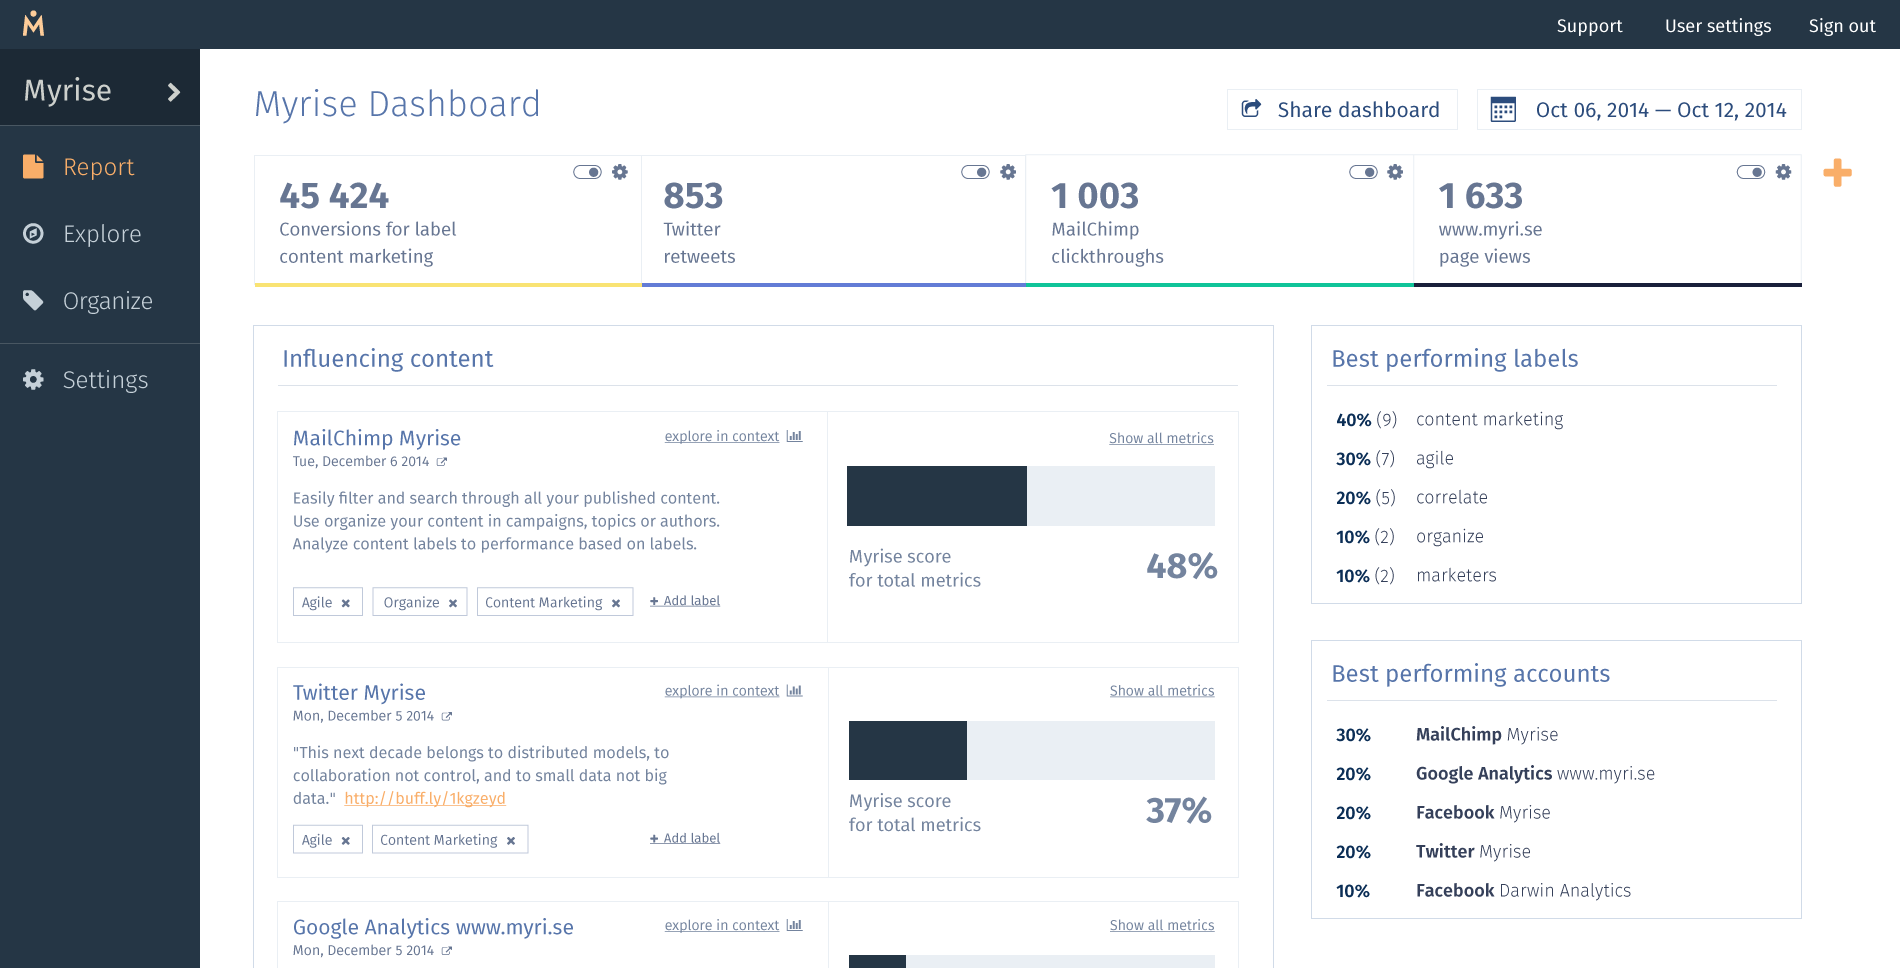This screenshot has width=1900, height=968.
Task: Click the 48% Myrise score progress bar
Action: point(1031,496)
